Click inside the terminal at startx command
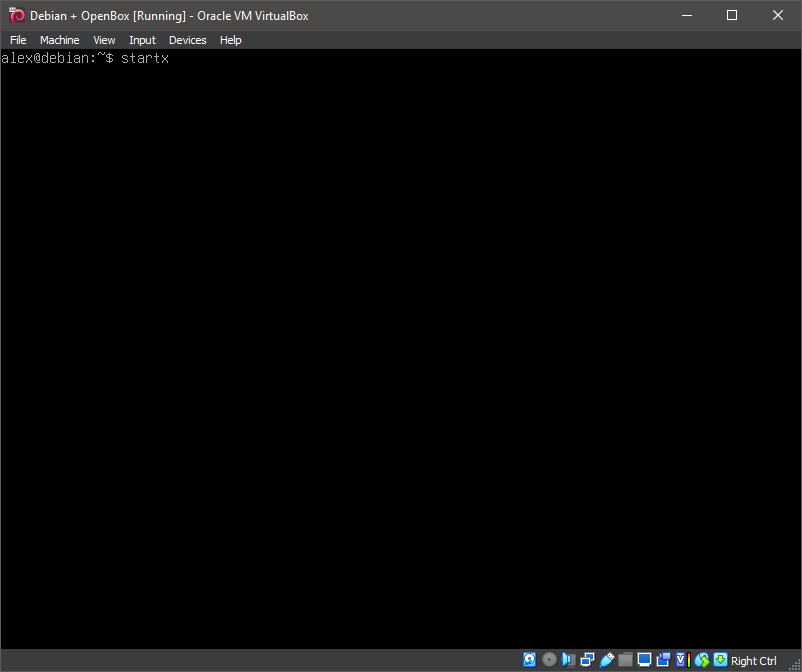 (x=145, y=59)
